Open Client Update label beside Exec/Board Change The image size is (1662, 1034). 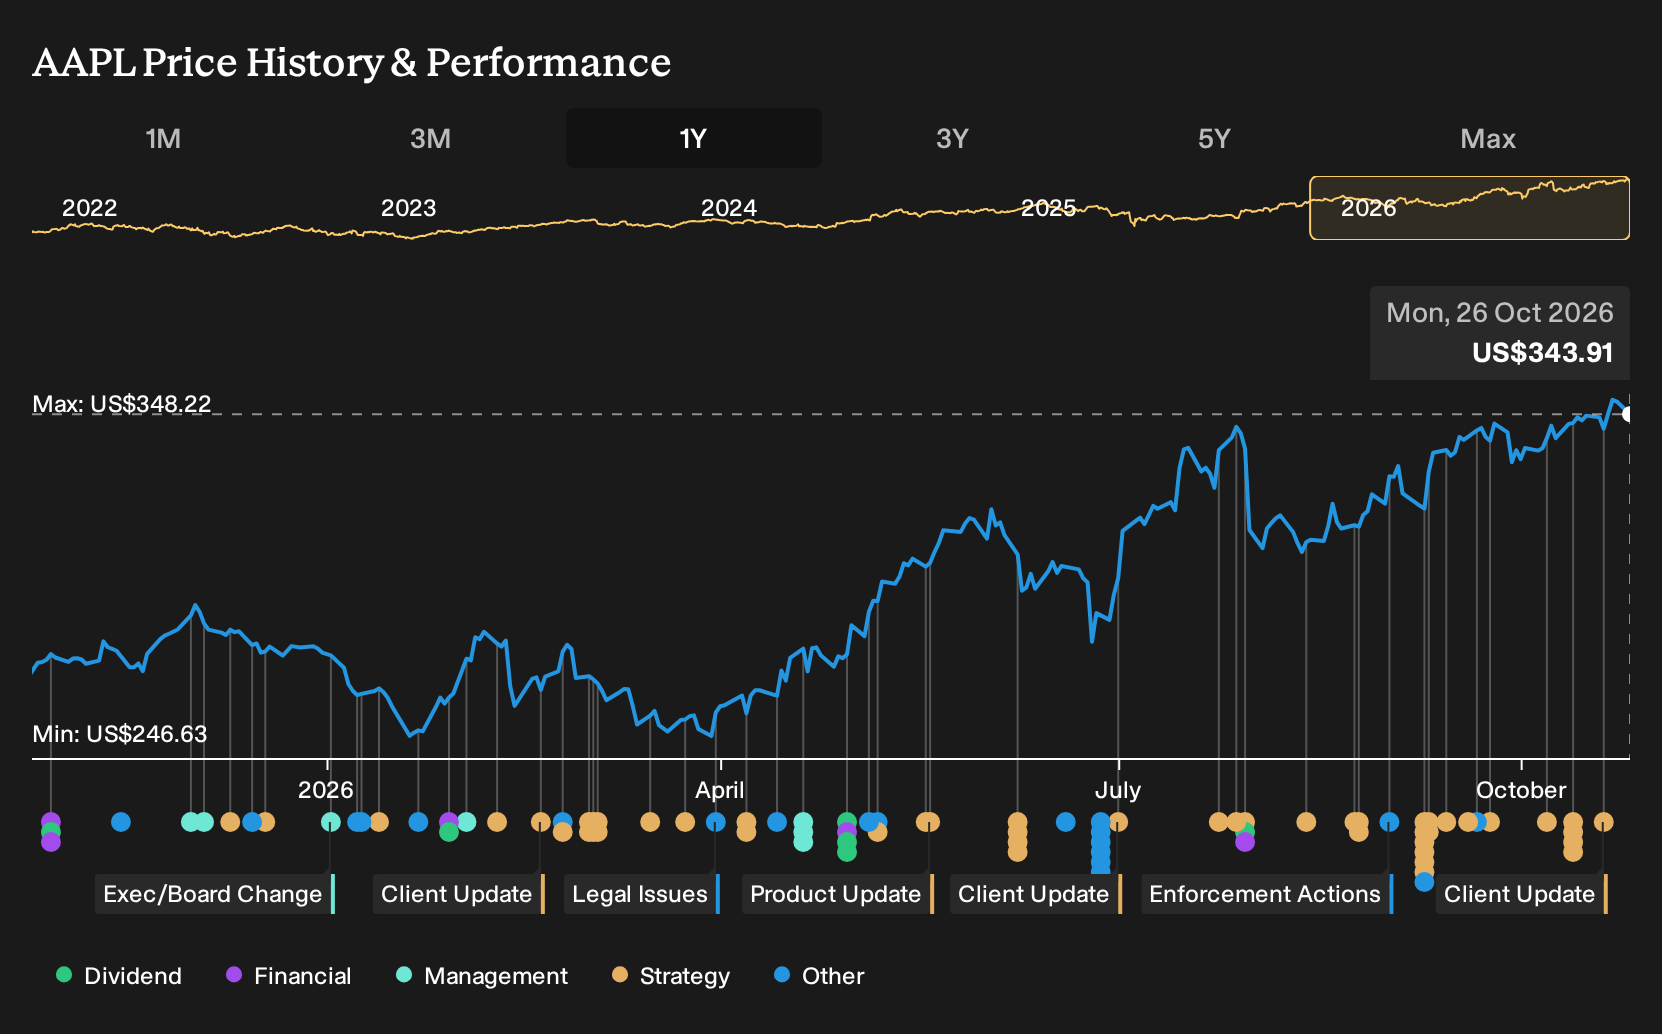tap(459, 894)
